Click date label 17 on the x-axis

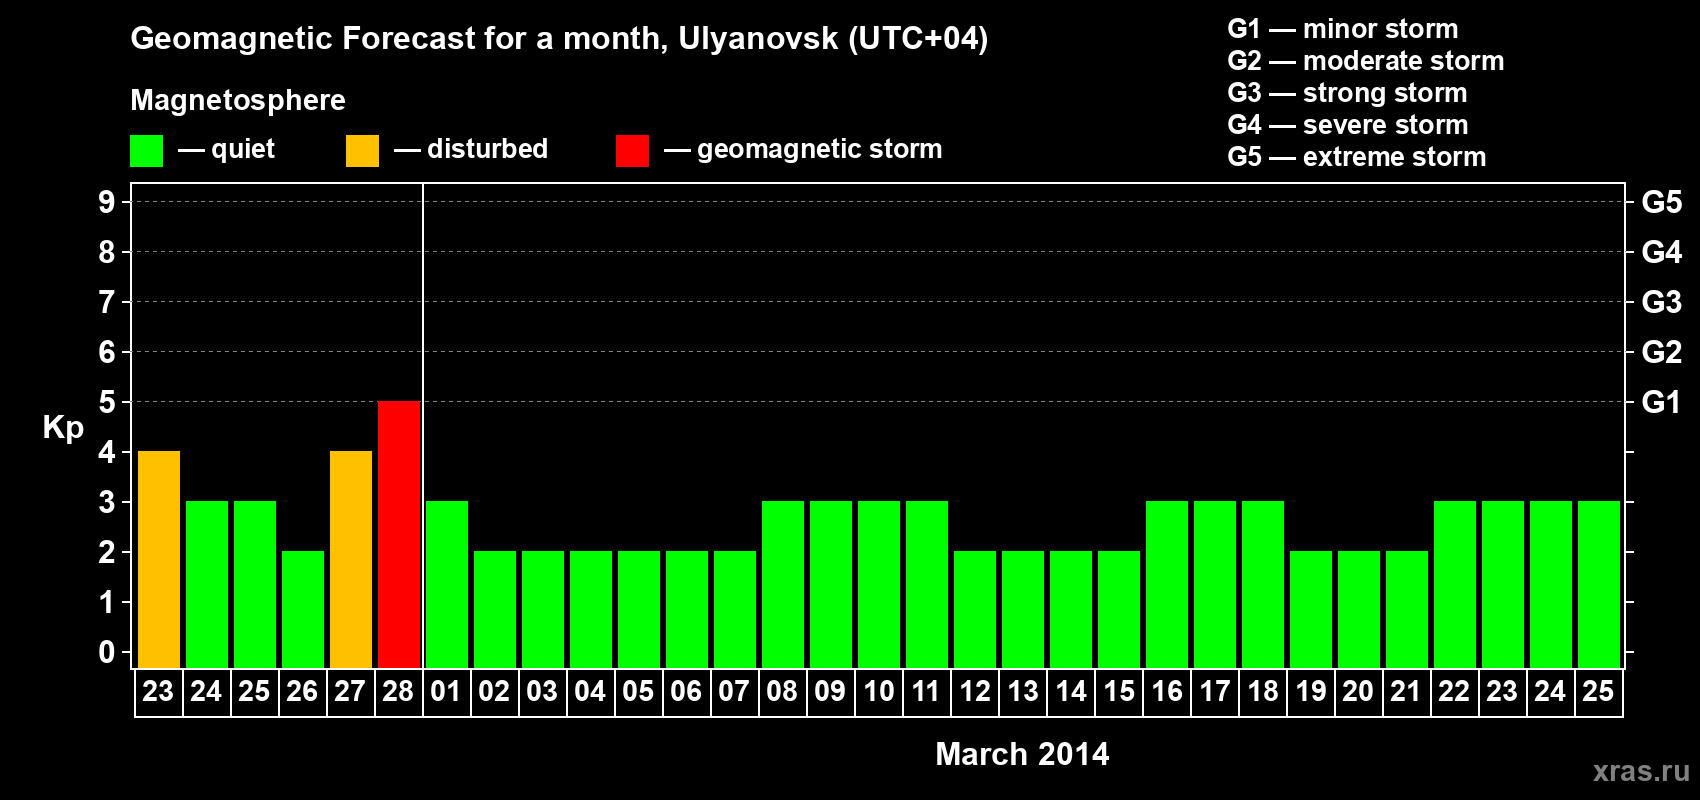pos(1214,692)
